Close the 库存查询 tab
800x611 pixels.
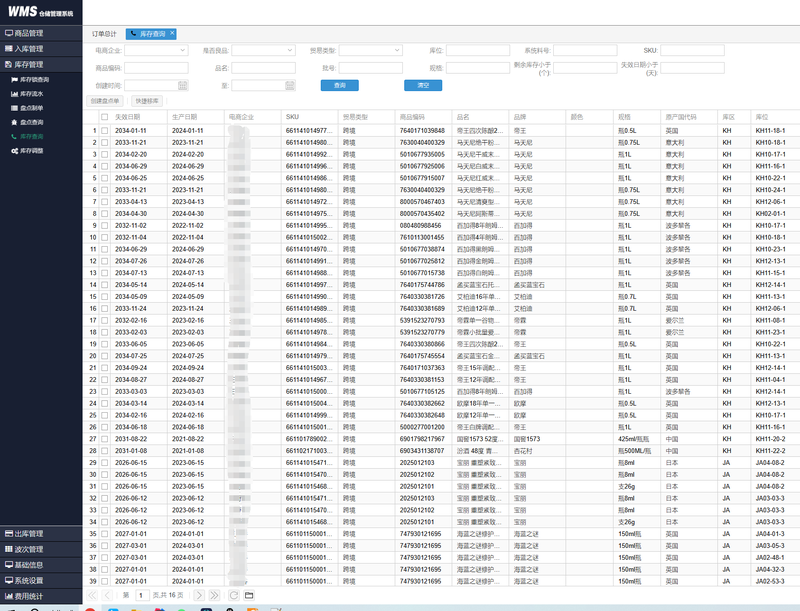pos(172,33)
